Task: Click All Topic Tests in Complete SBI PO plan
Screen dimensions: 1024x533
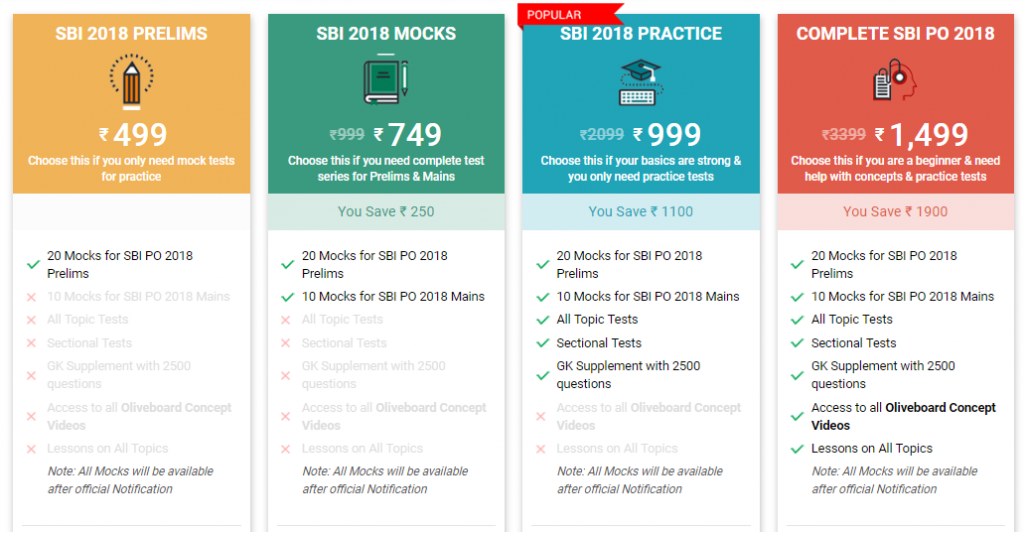Action: [x=852, y=319]
